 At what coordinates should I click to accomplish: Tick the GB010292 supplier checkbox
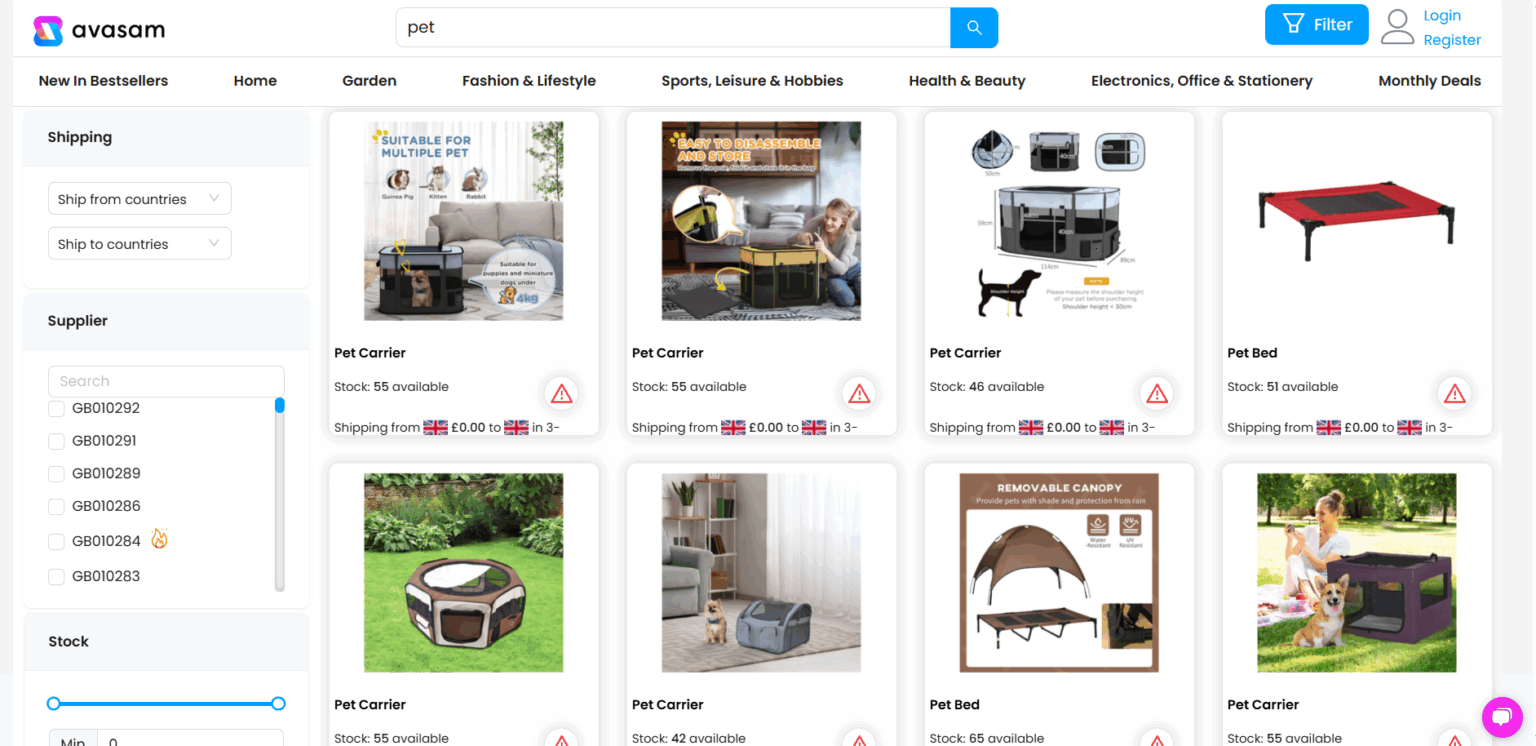pyautogui.click(x=57, y=409)
